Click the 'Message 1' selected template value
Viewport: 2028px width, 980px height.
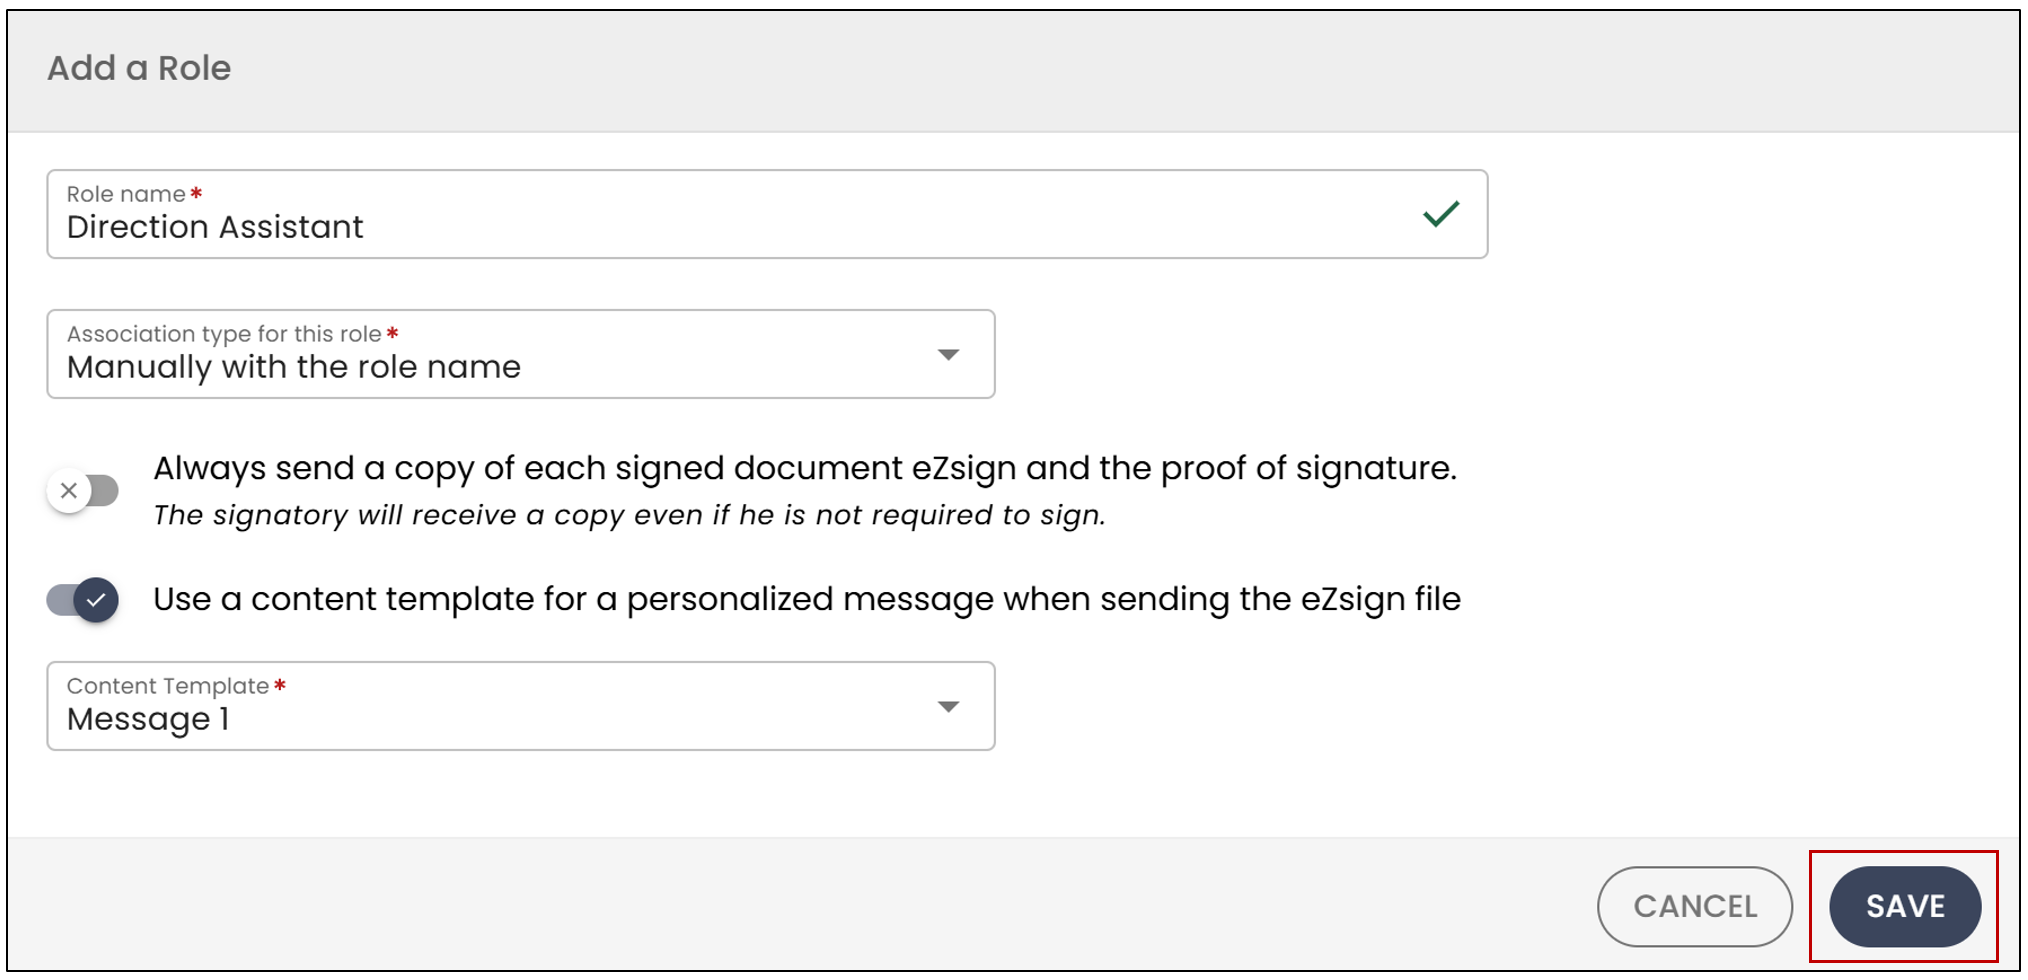pyautogui.click(x=148, y=719)
